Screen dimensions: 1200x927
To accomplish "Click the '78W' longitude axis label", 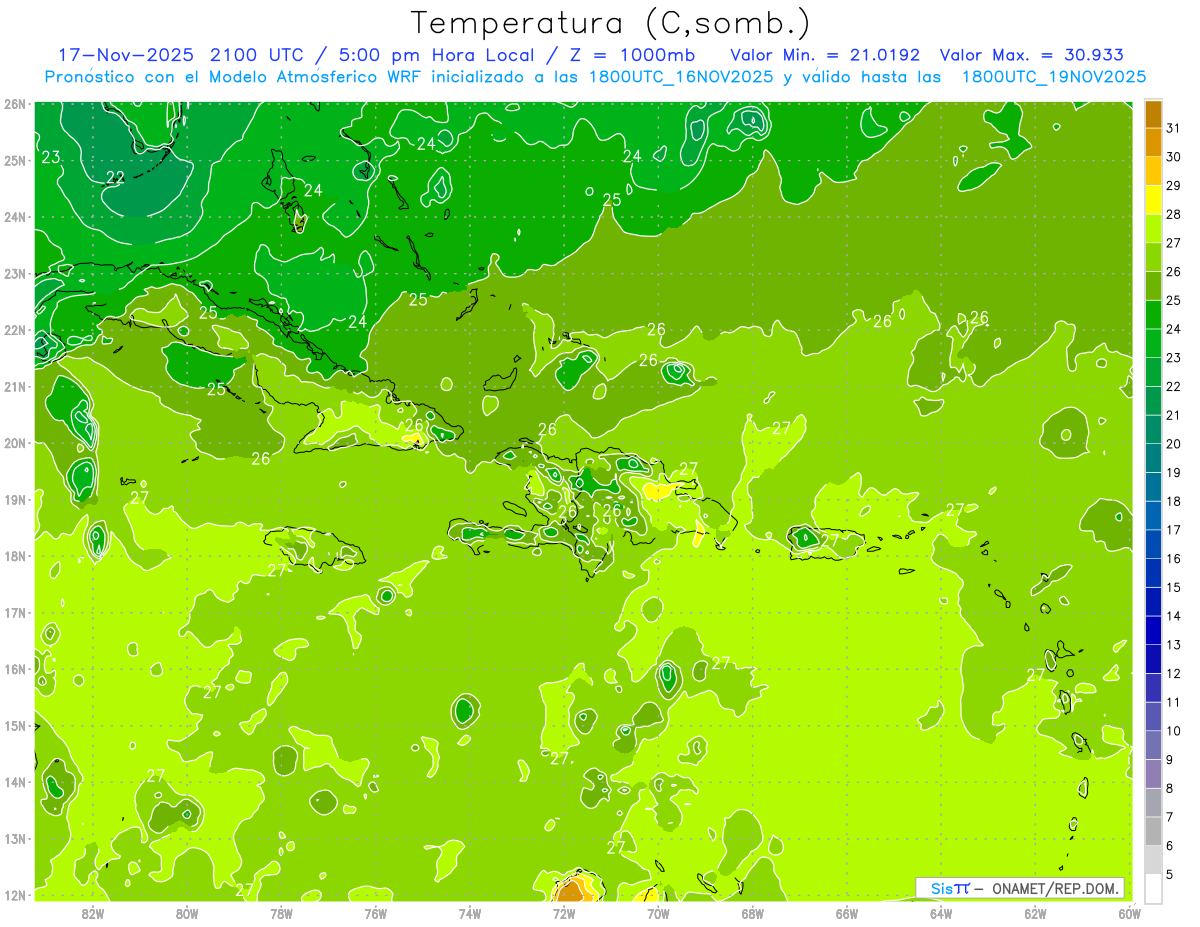I will [x=281, y=912].
